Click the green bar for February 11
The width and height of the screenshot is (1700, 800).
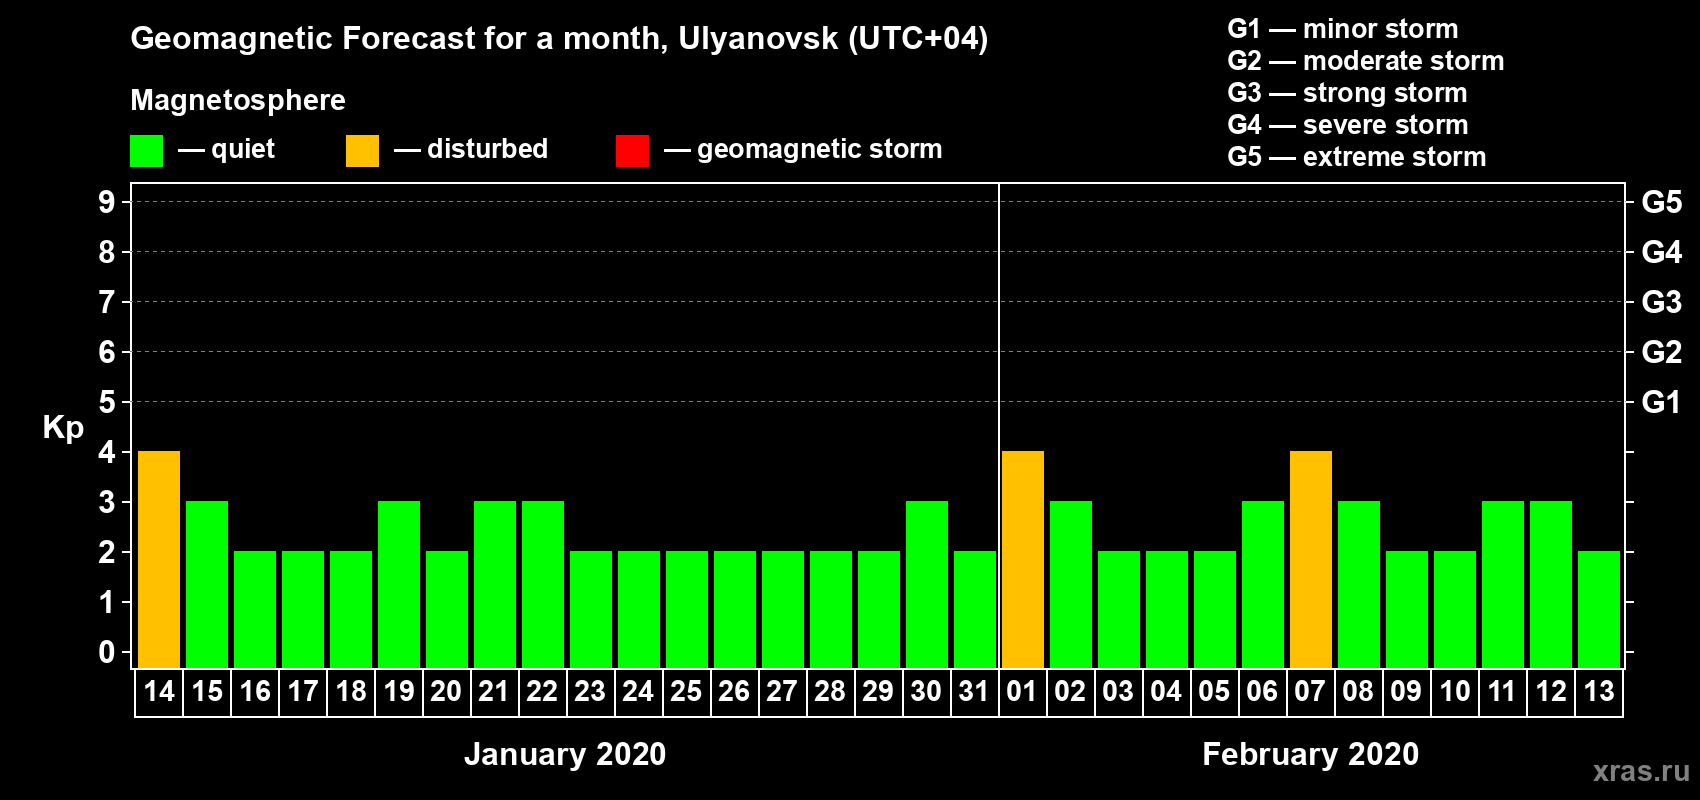[1503, 585]
